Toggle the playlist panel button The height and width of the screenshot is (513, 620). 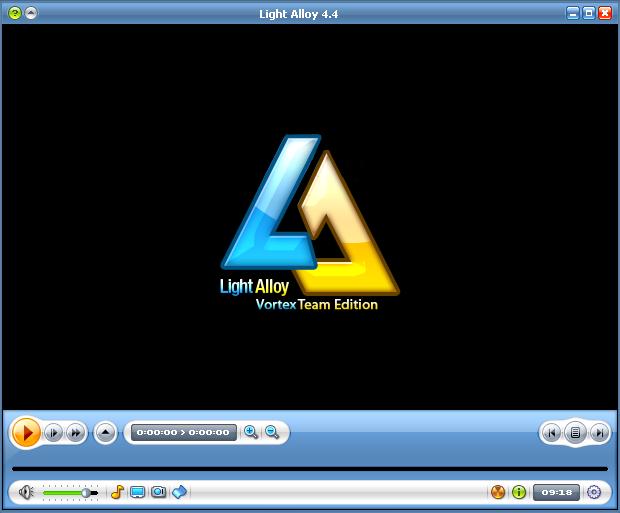pos(575,433)
